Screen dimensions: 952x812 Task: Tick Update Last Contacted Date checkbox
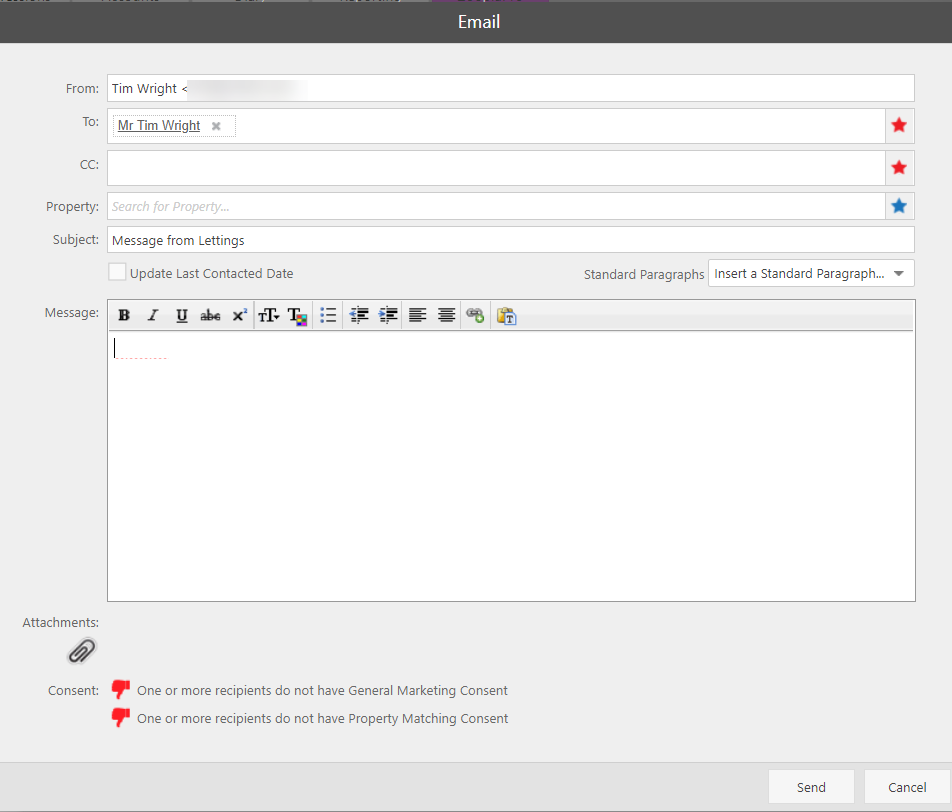(x=117, y=271)
